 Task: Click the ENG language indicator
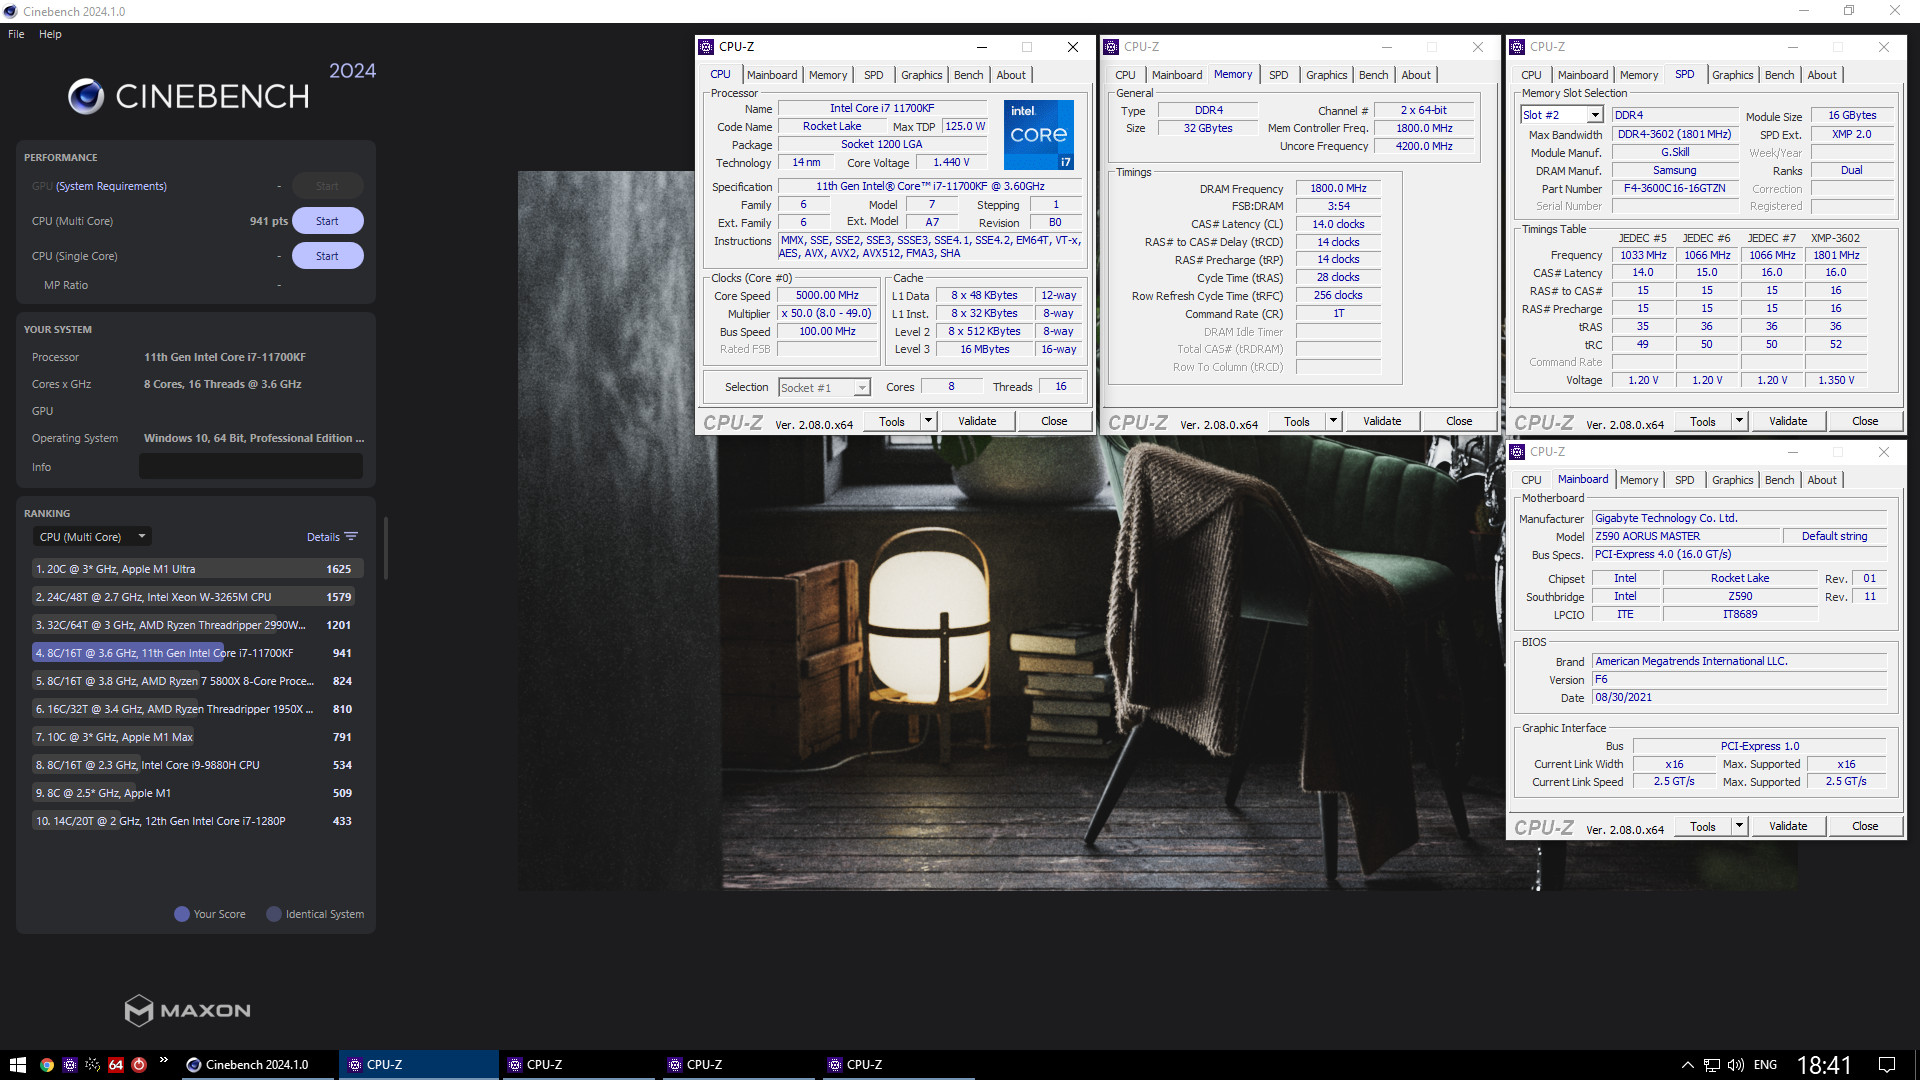pyautogui.click(x=1765, y=1065)
